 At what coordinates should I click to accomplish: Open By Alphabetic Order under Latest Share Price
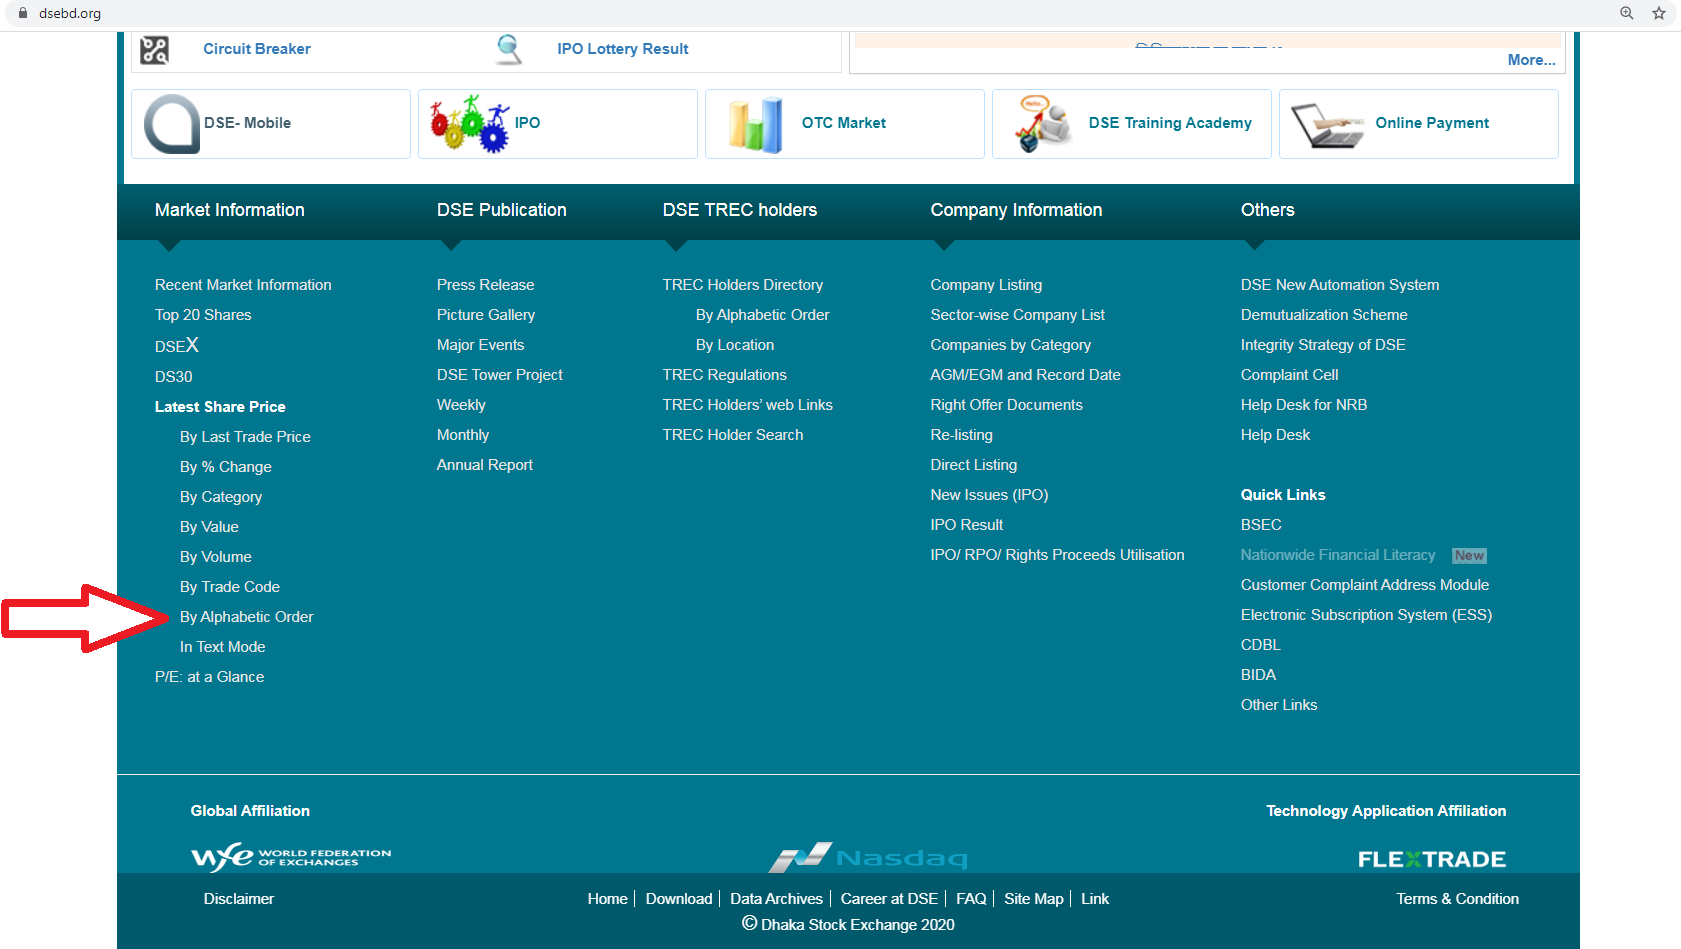coord(247,617)
